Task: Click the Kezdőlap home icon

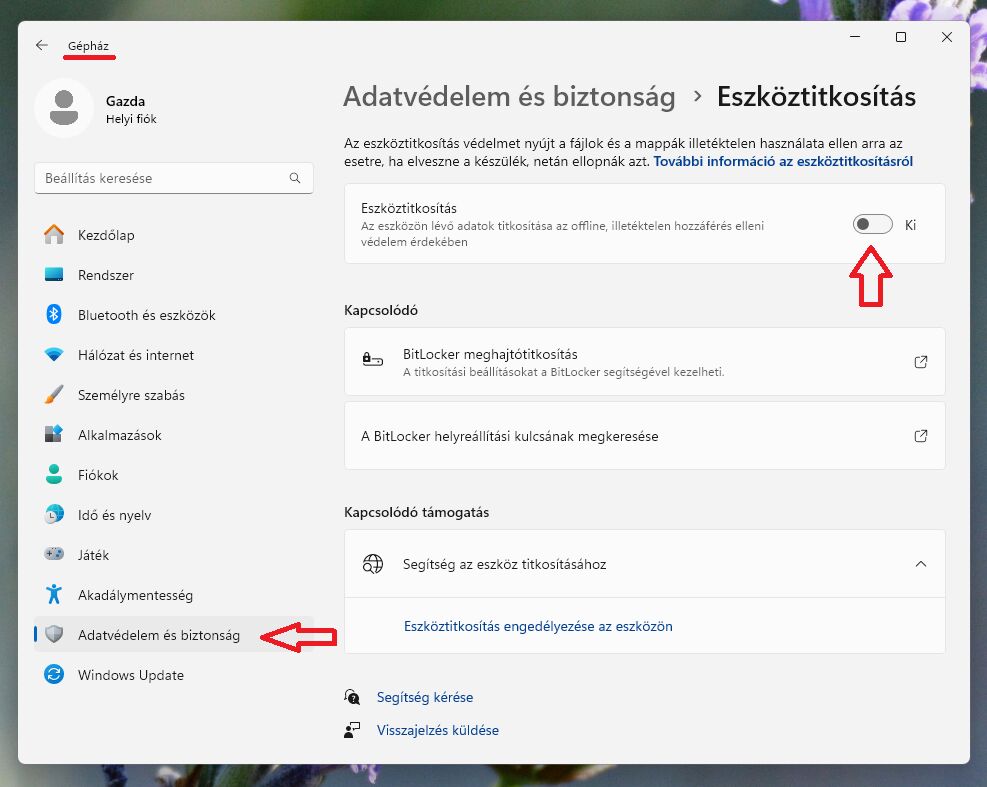Action: click(54, 234)
